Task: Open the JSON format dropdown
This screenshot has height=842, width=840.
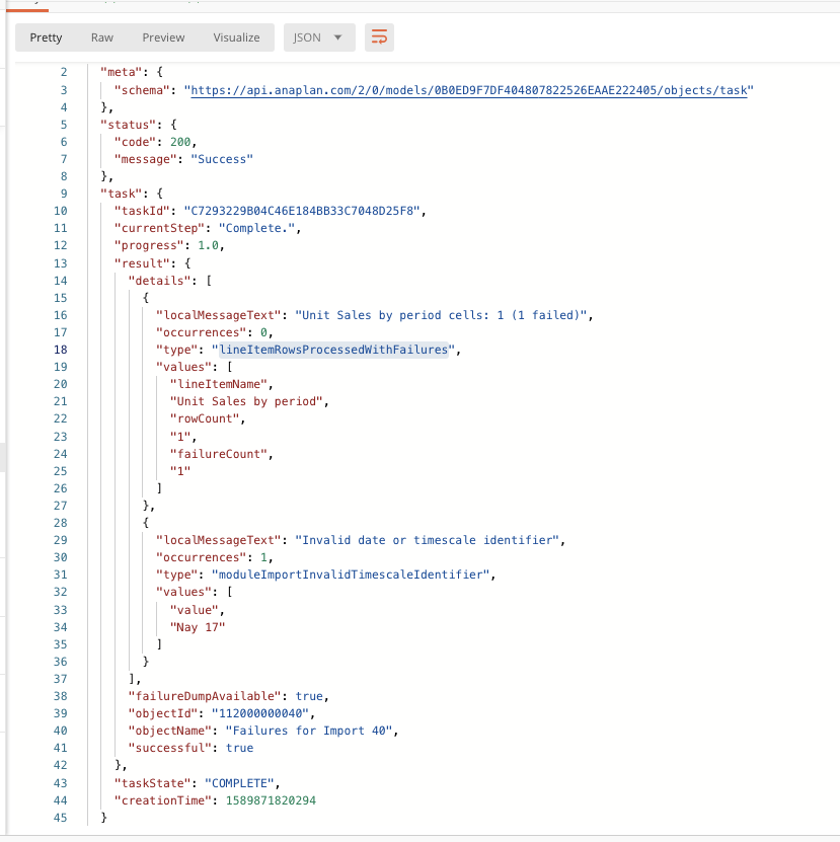Action: pyautogui.click(x=318, y=37)
